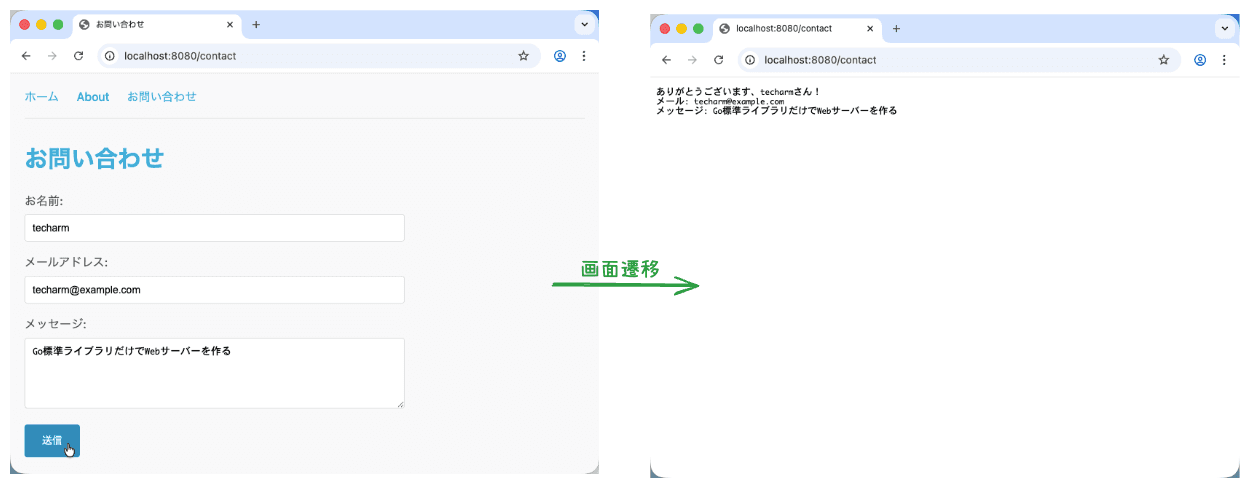
Task: Reload page in left browser window
Action: coord(78,56)
